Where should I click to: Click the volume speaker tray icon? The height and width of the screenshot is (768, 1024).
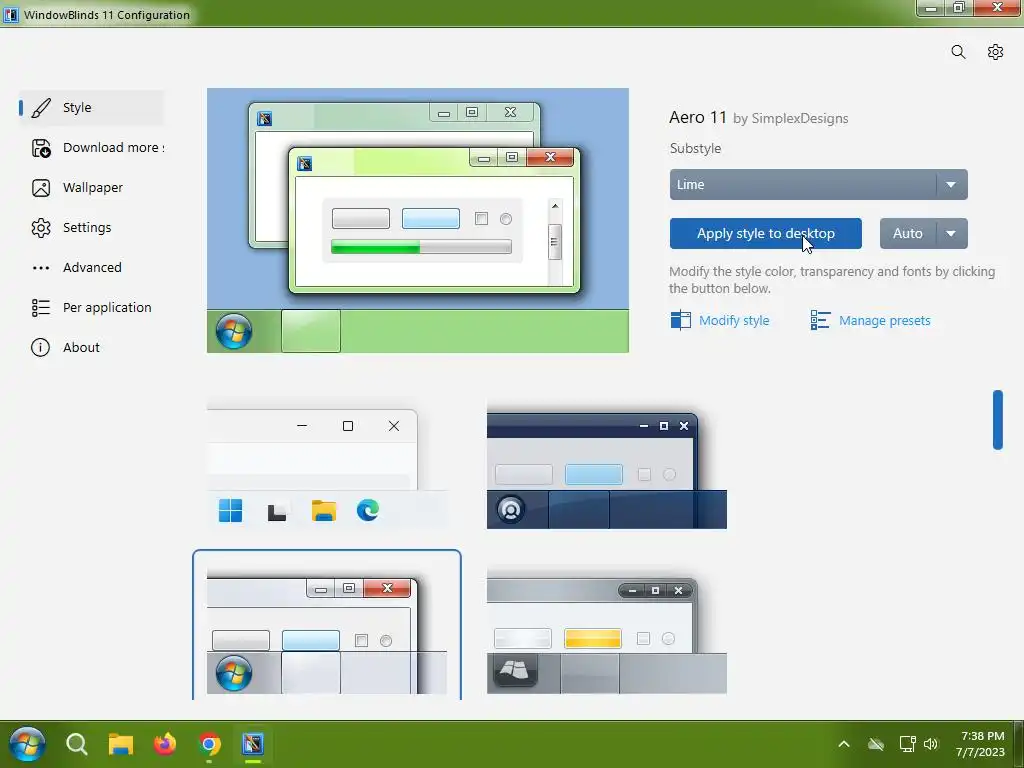pyautogui.click(x=931, y=744)
